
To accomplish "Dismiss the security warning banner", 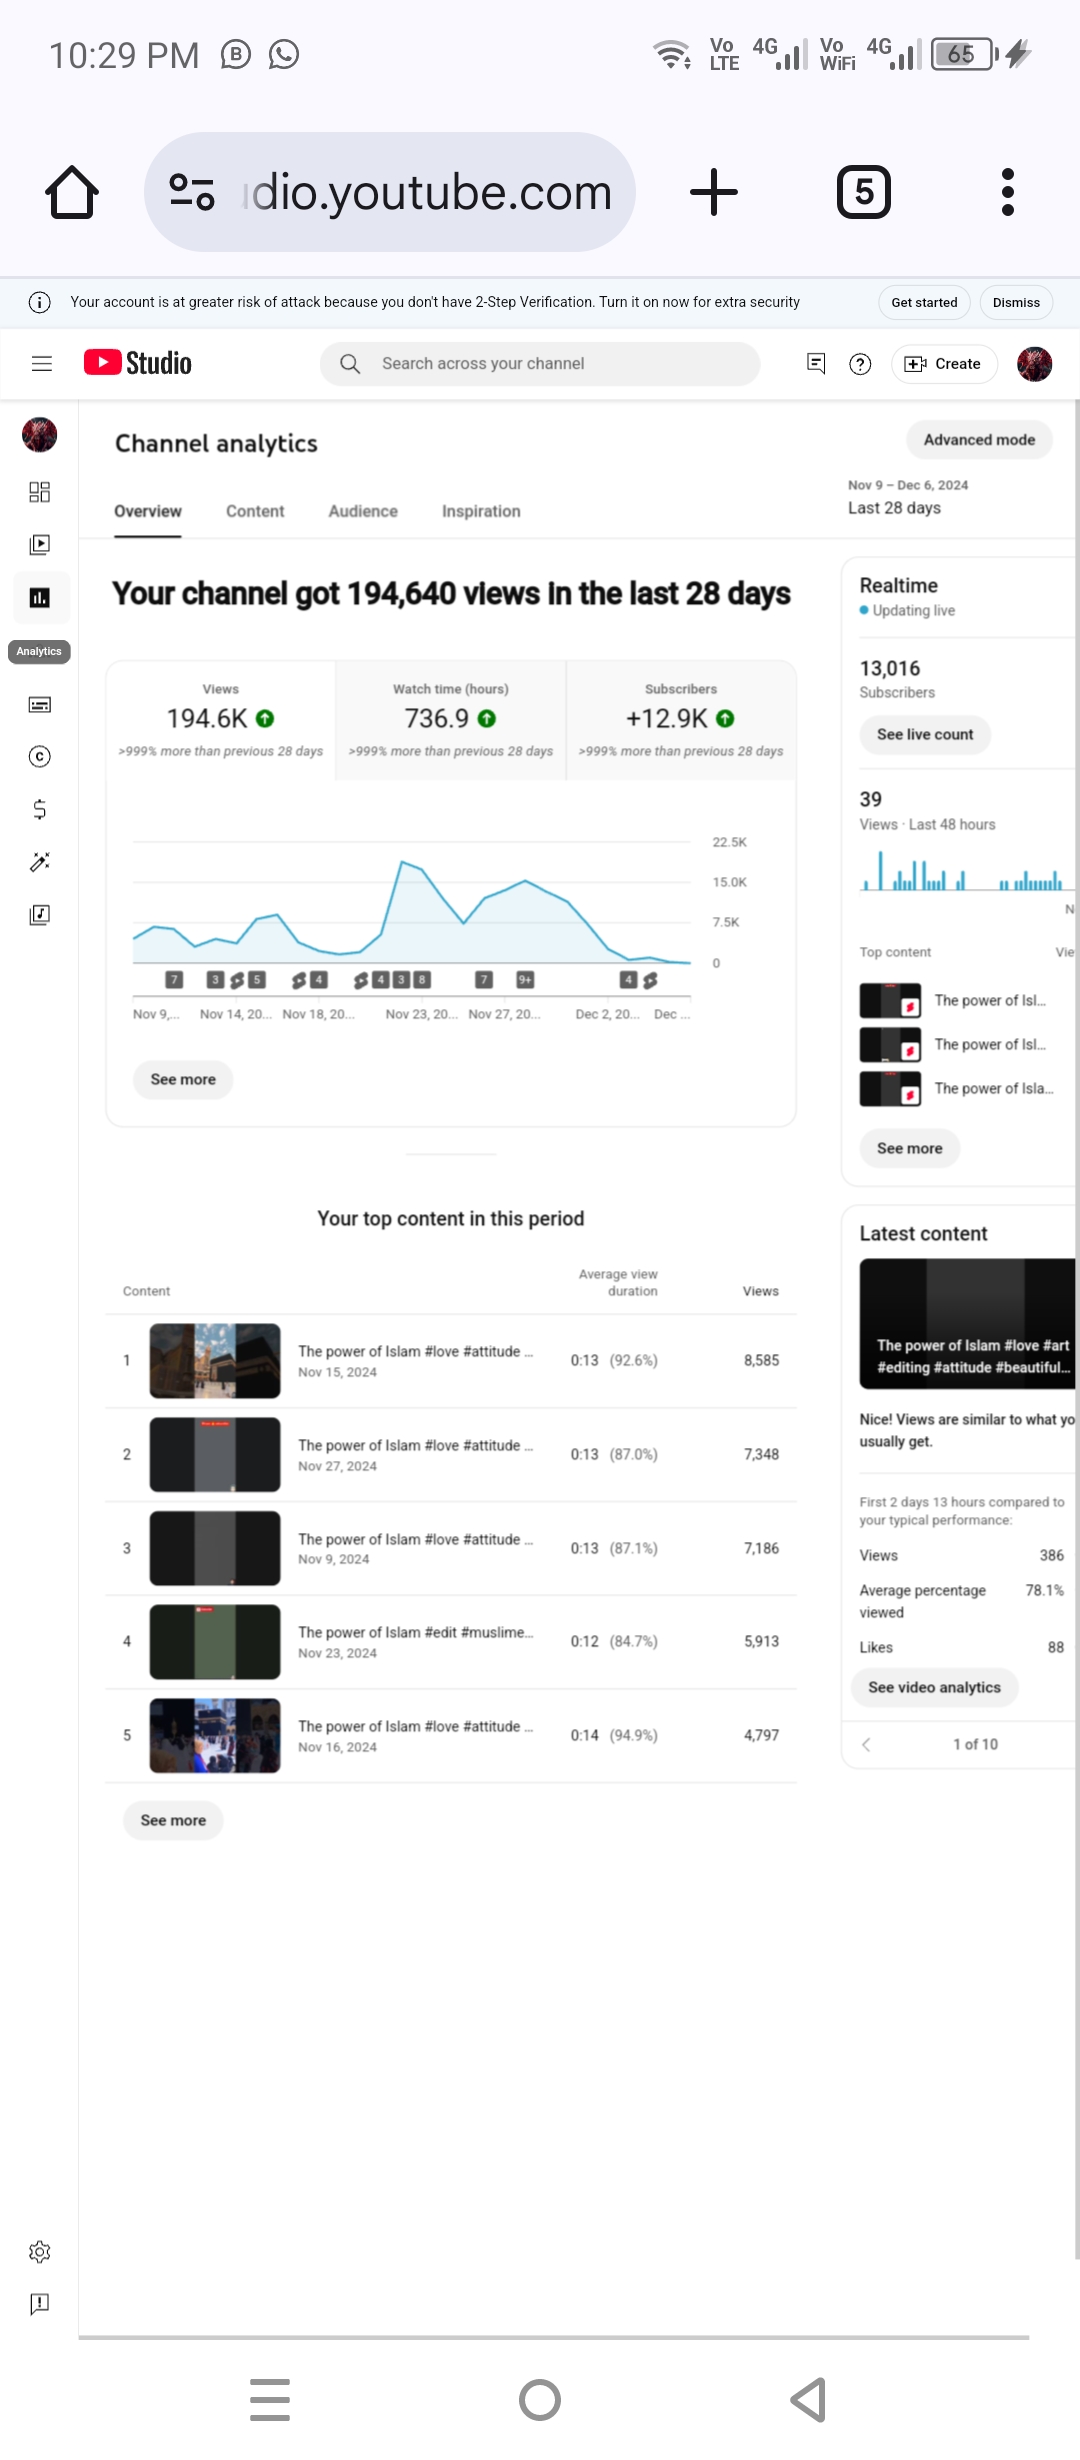I will [x=1016, y=302].
